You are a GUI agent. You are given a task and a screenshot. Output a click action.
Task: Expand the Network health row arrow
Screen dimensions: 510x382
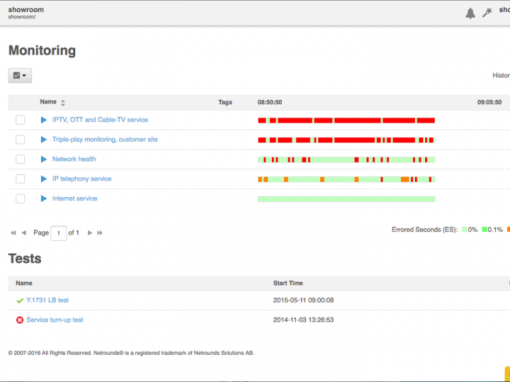pyautogui.click(x=44, y=159)
